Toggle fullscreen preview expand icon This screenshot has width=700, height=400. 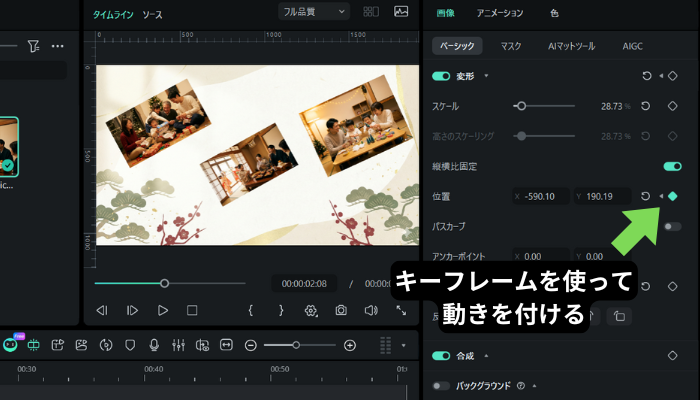tap(401, 310)
